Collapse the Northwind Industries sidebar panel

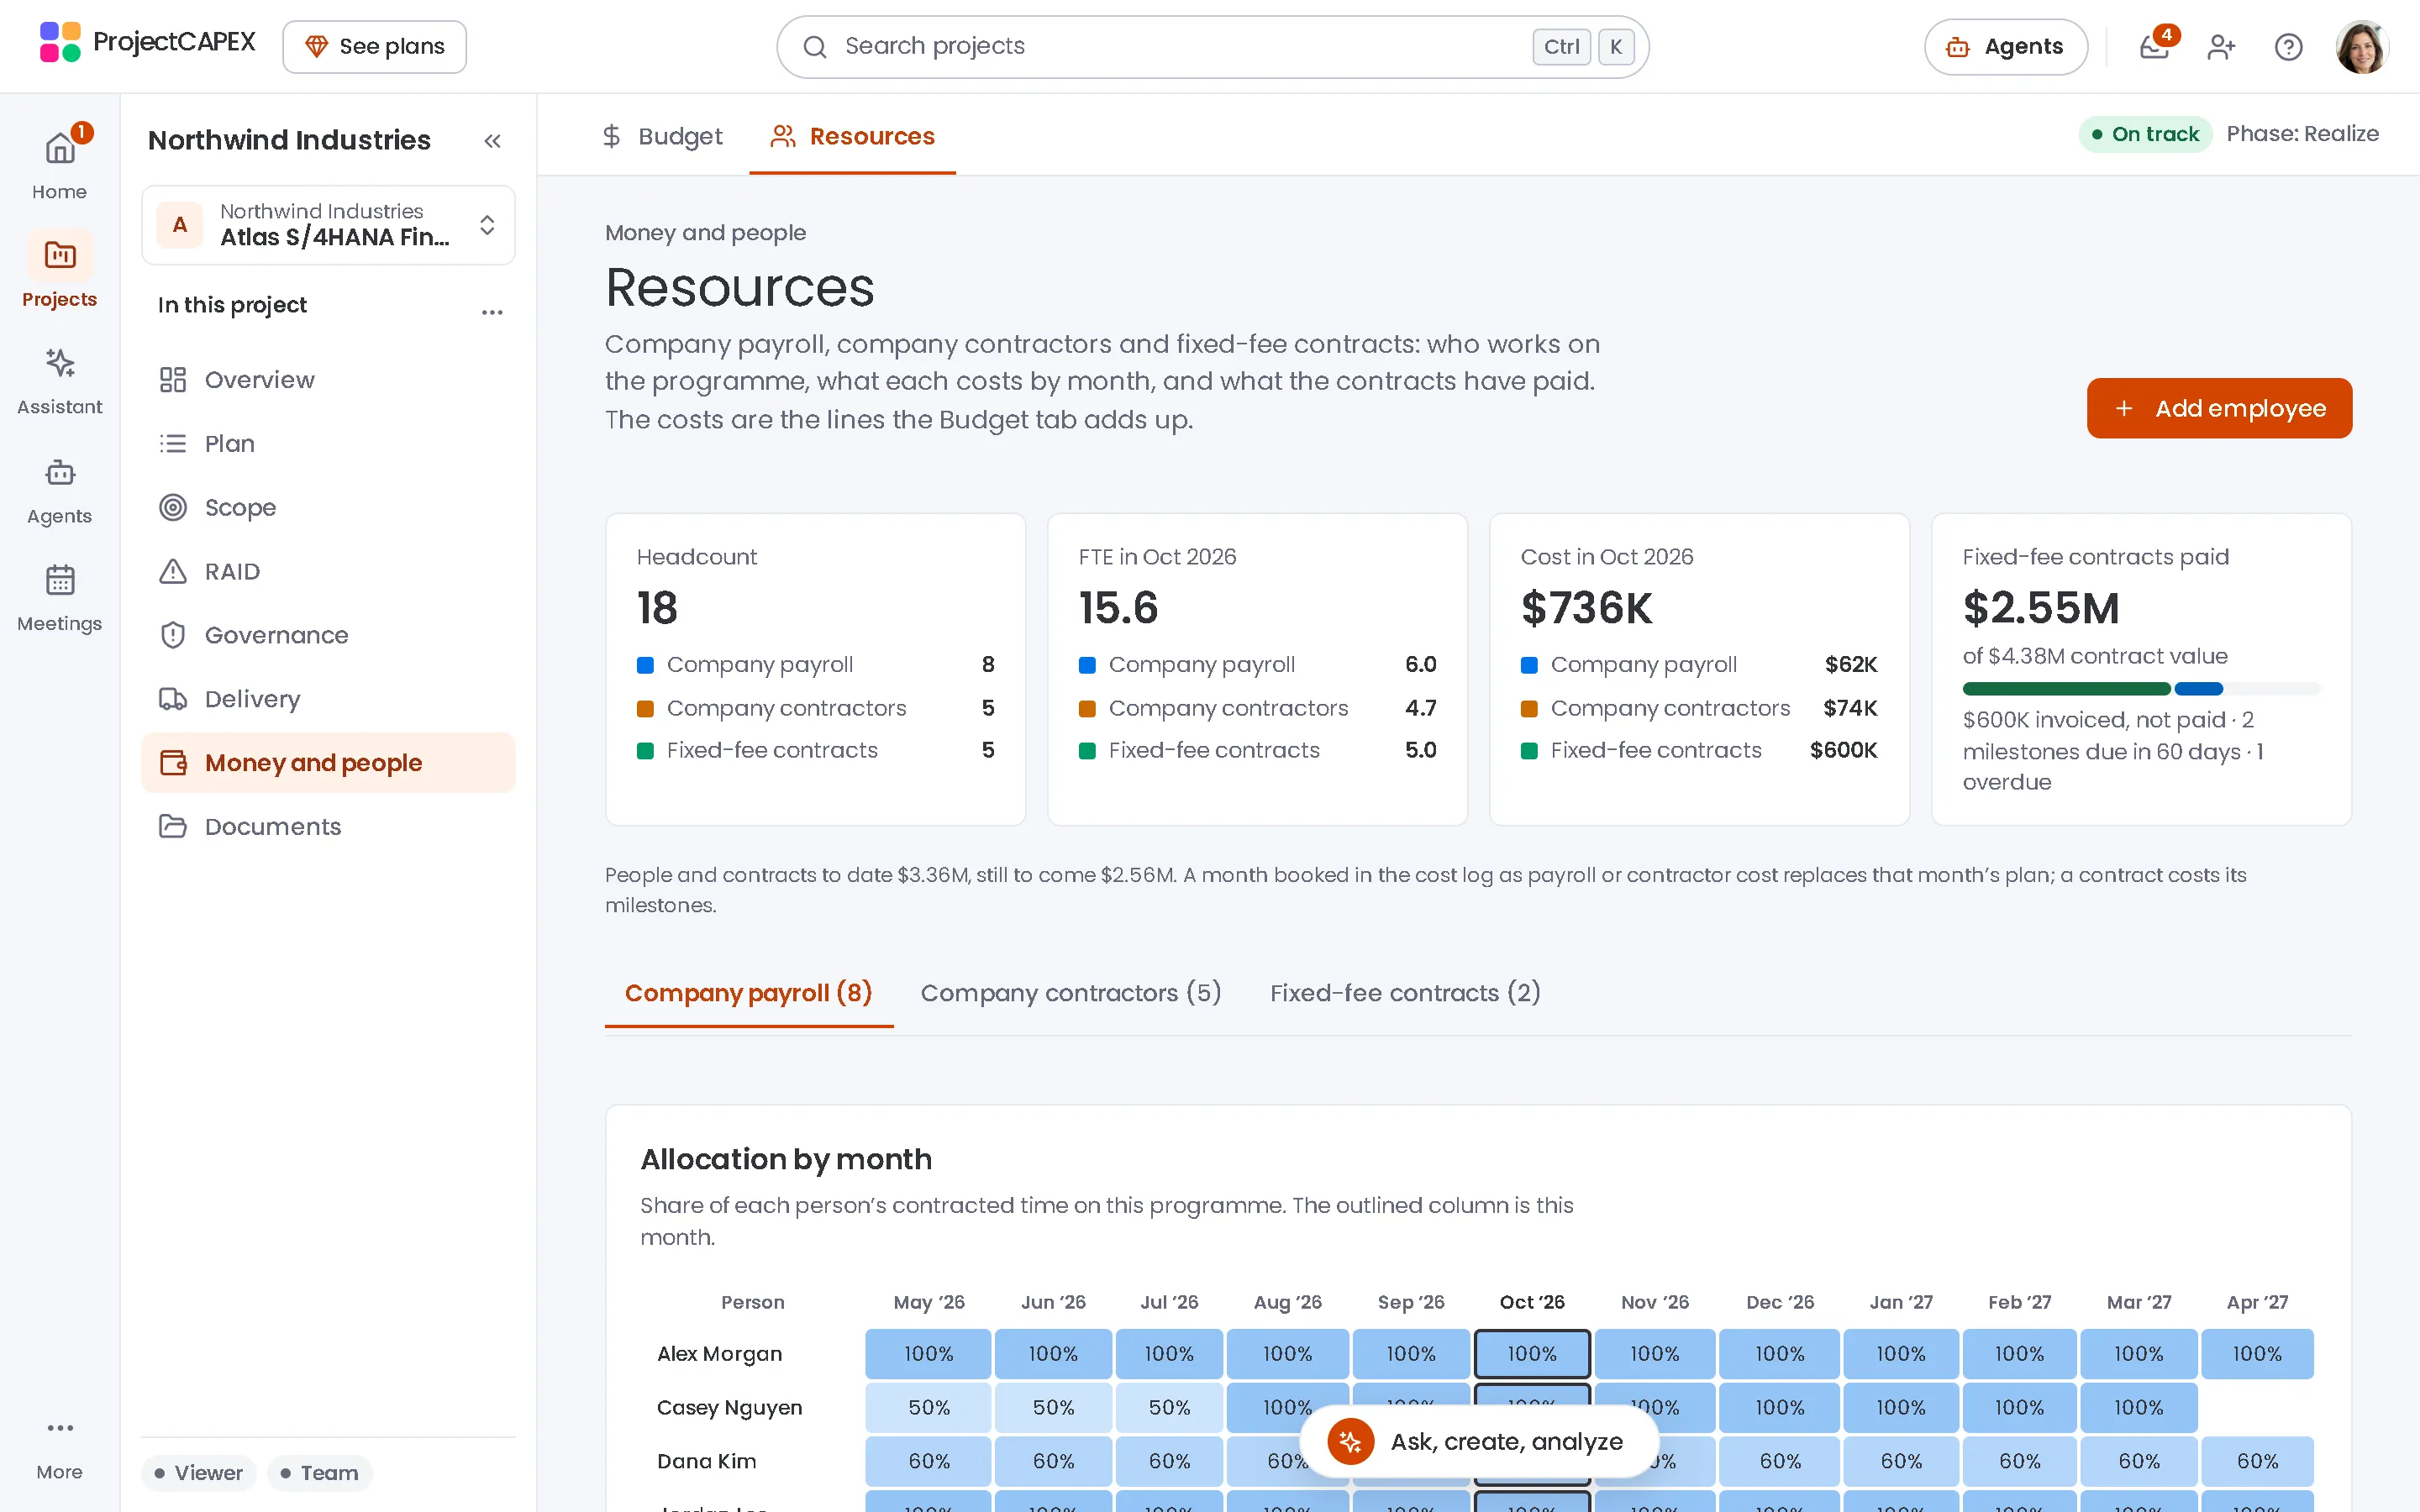point(492,140)
